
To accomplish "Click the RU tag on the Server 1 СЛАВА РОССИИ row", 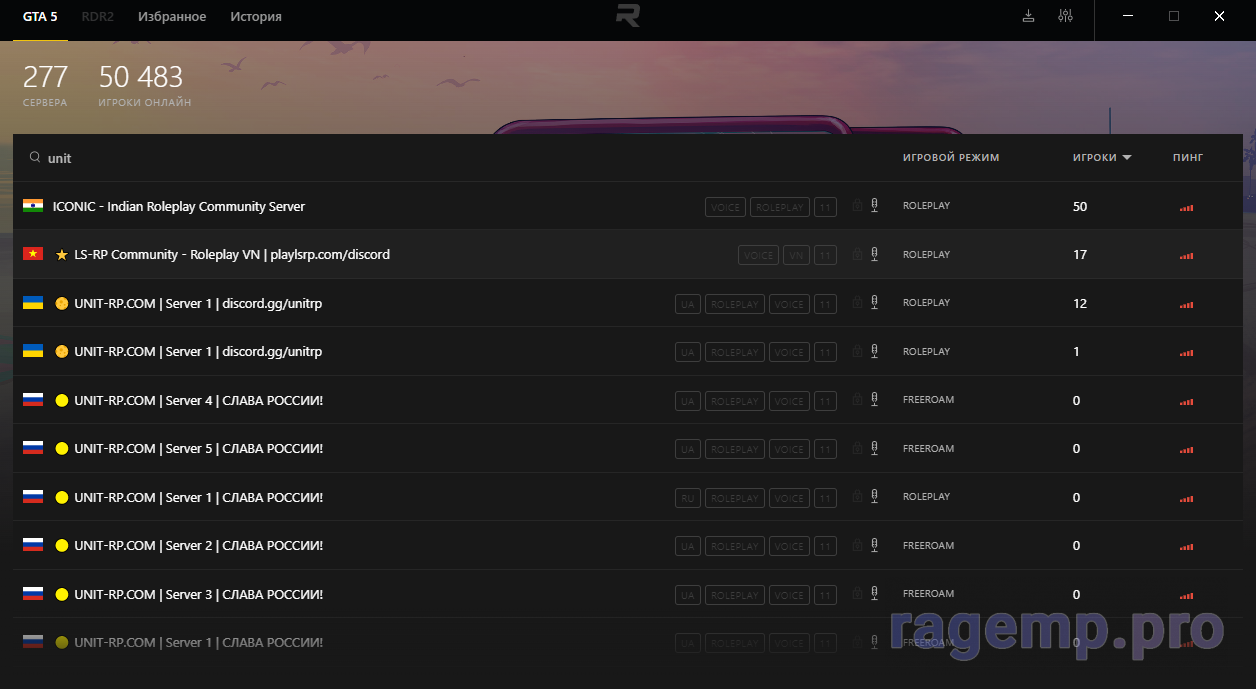I will (687, 498).
